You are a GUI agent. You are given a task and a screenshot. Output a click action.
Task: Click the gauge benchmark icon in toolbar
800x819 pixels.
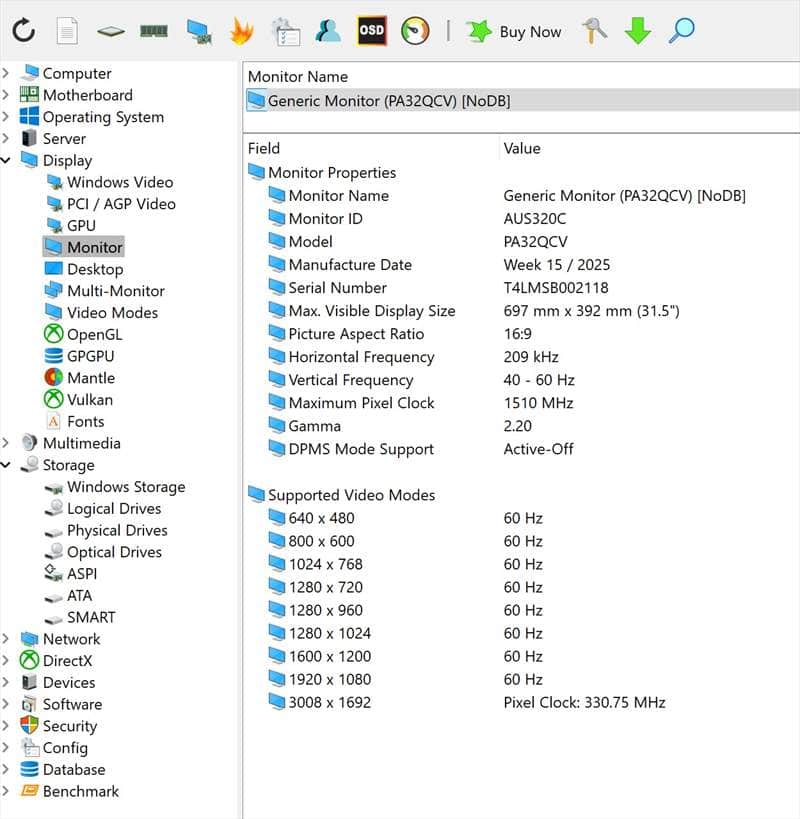(x=415, y=31)
